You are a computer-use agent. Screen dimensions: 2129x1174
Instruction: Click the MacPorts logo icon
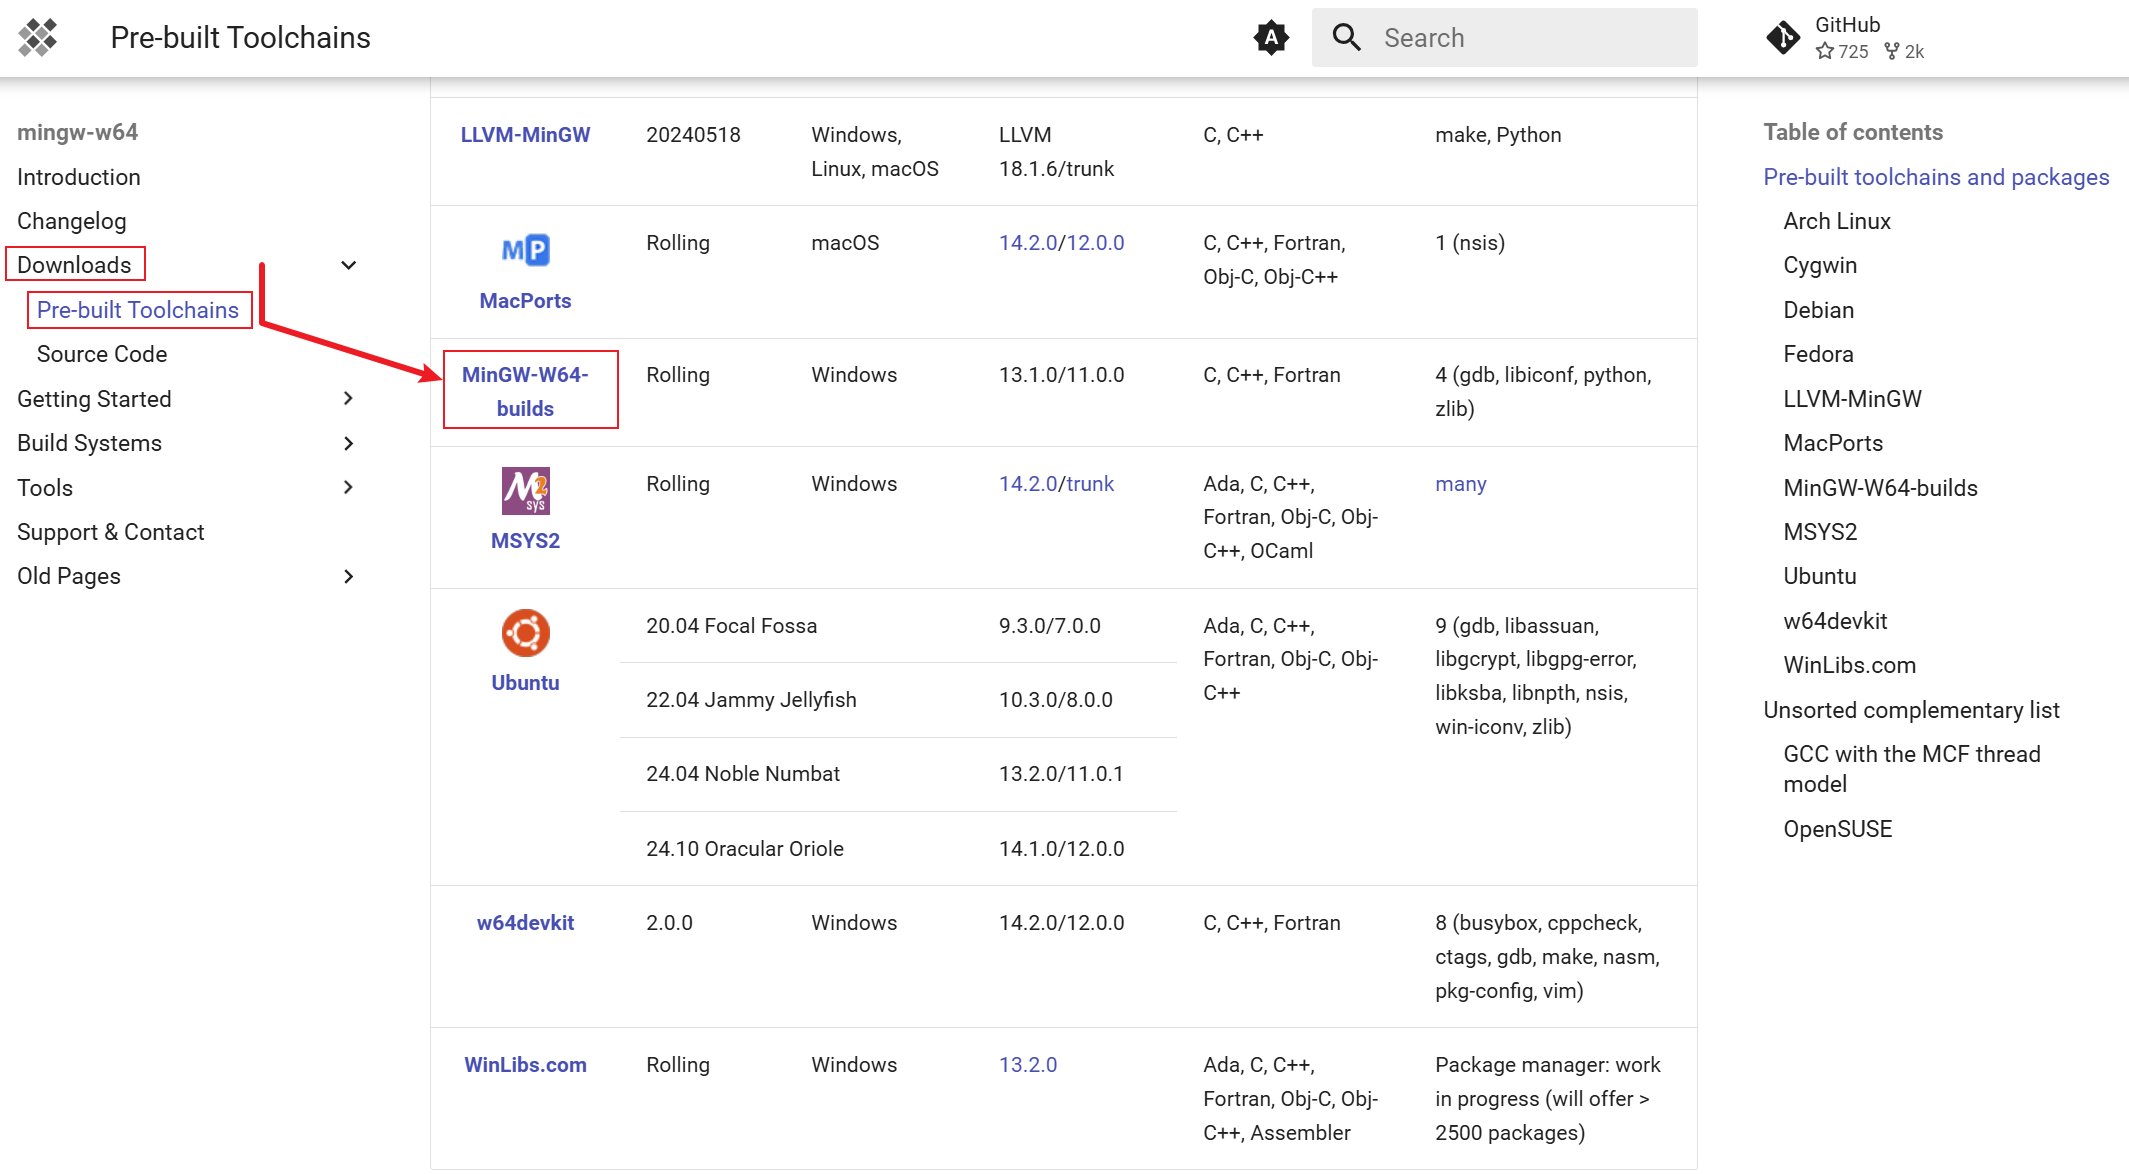525,250
